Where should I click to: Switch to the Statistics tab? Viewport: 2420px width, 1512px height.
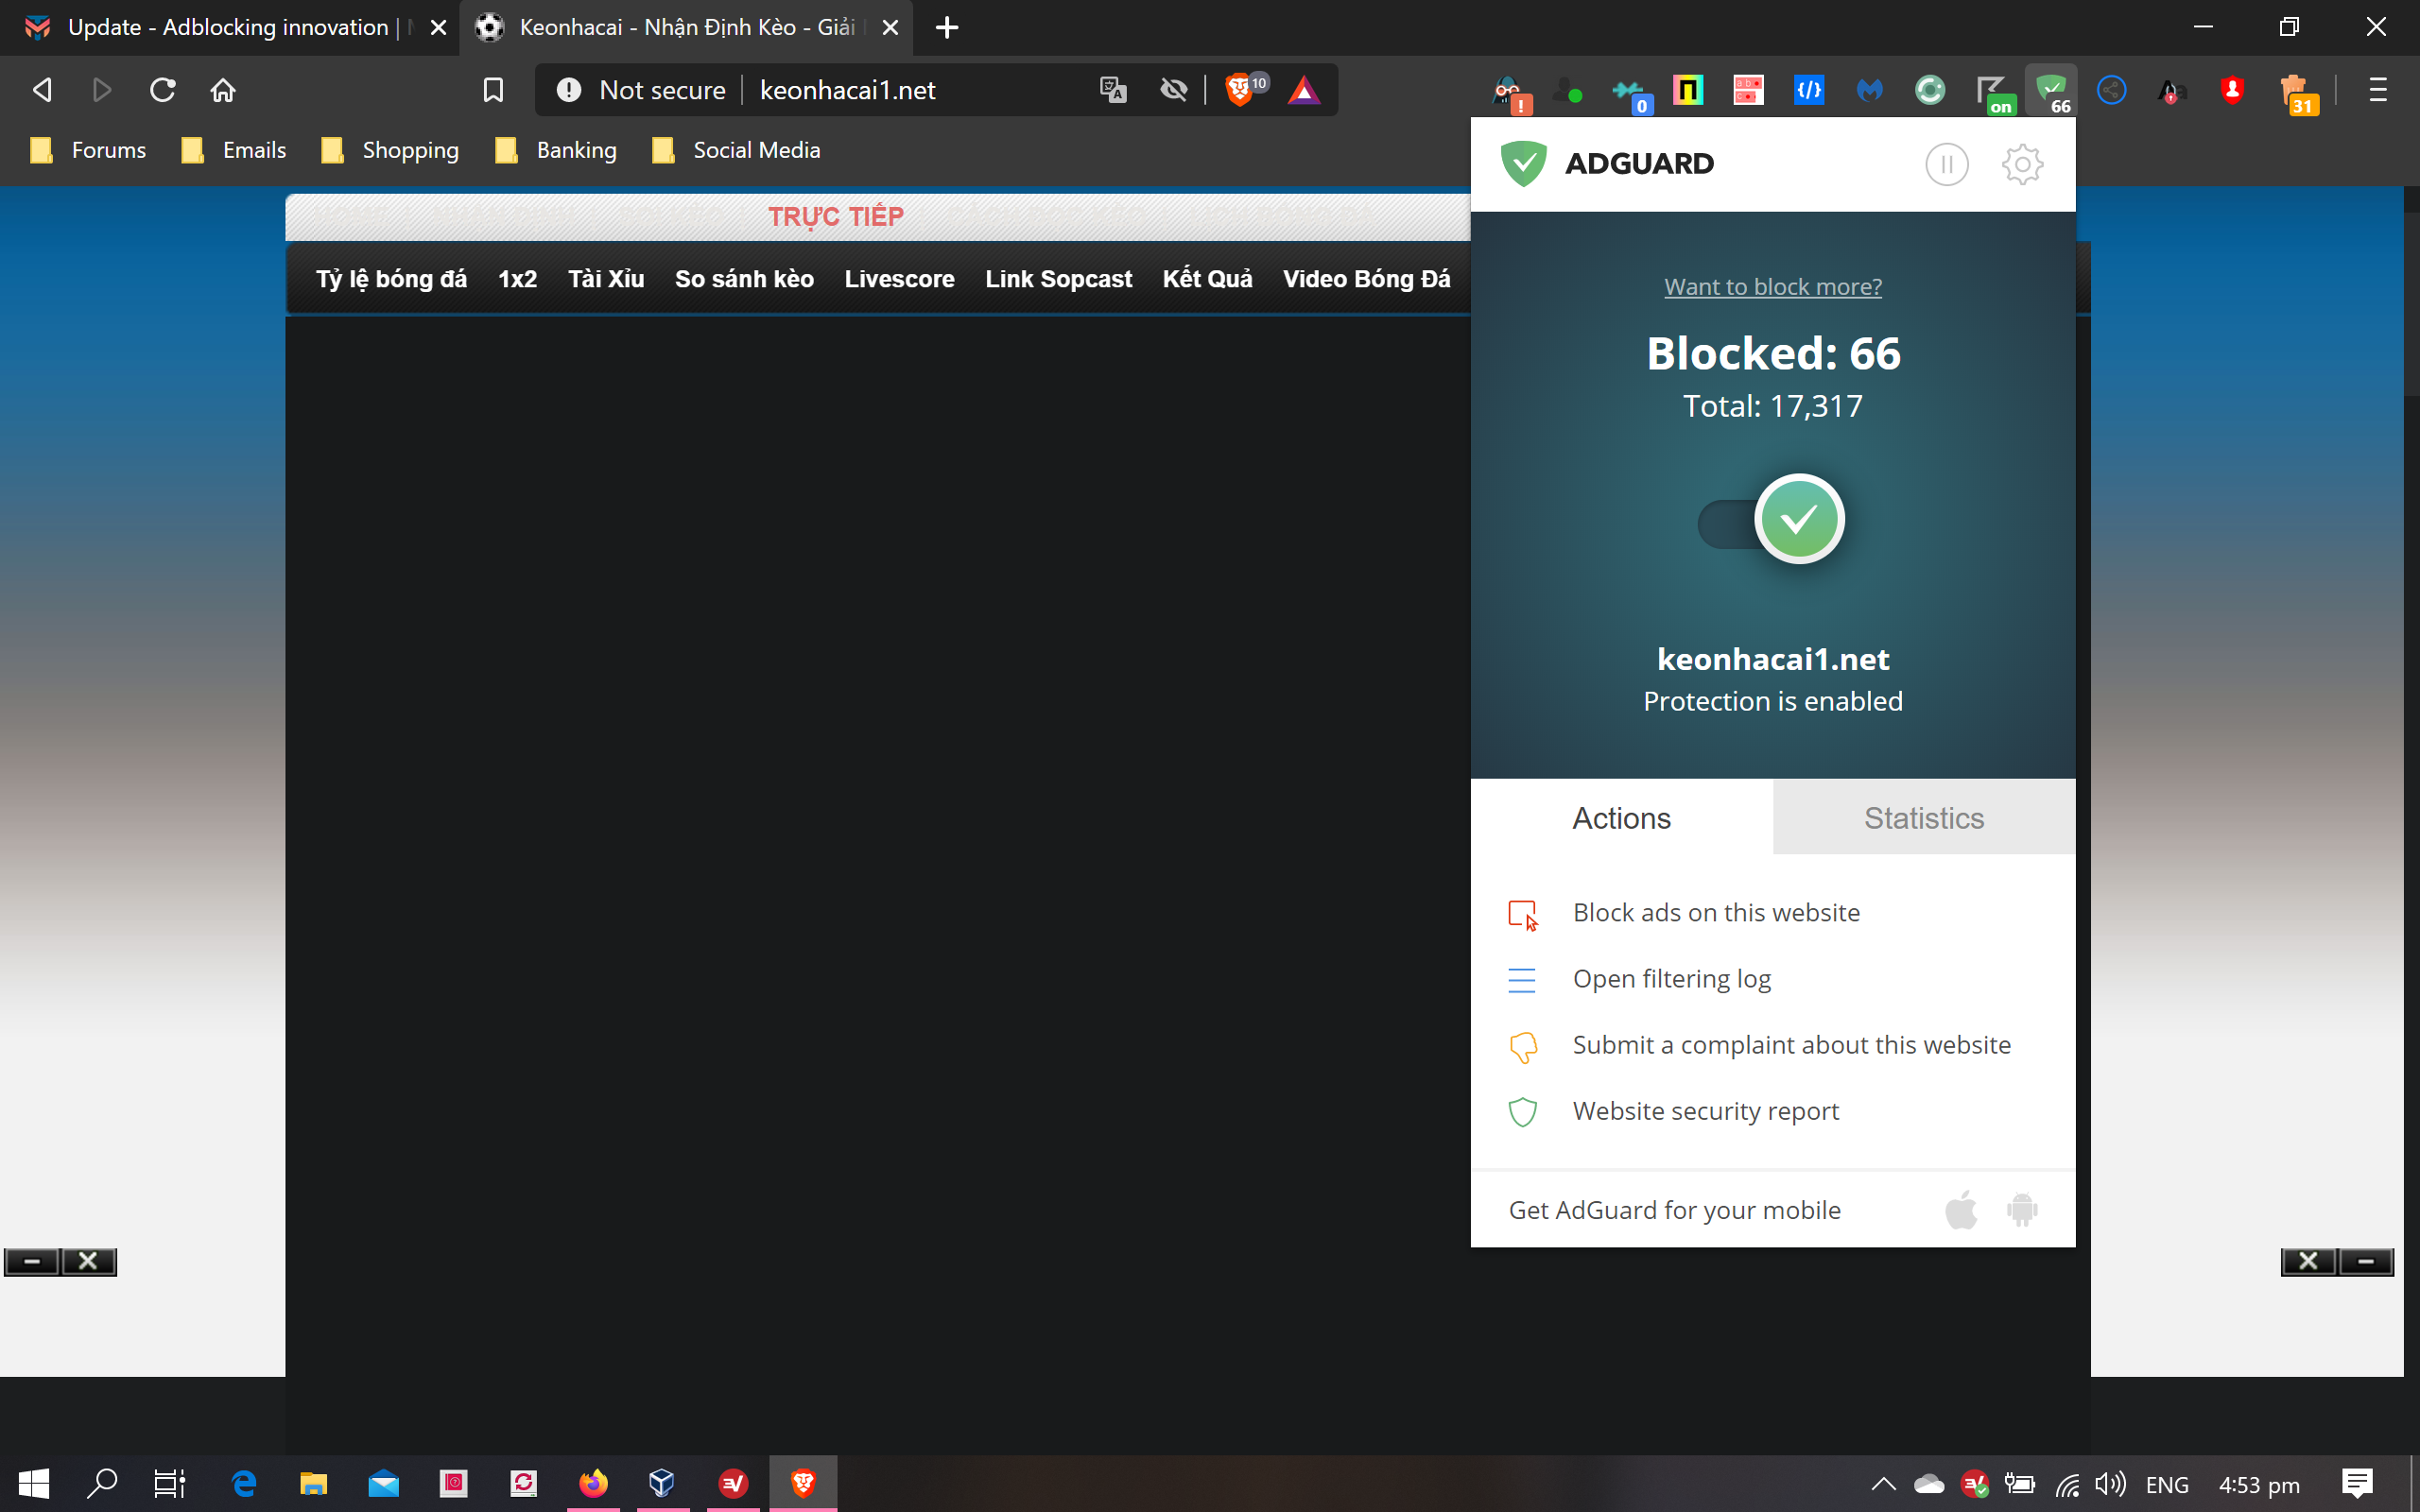[x=1923, y=818]
